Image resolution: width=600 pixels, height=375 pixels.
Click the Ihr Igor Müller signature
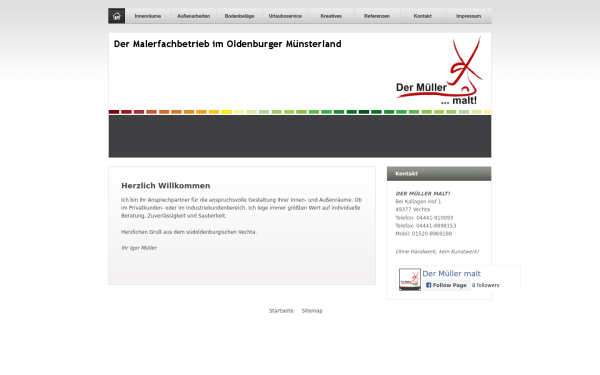coord(139,248)
